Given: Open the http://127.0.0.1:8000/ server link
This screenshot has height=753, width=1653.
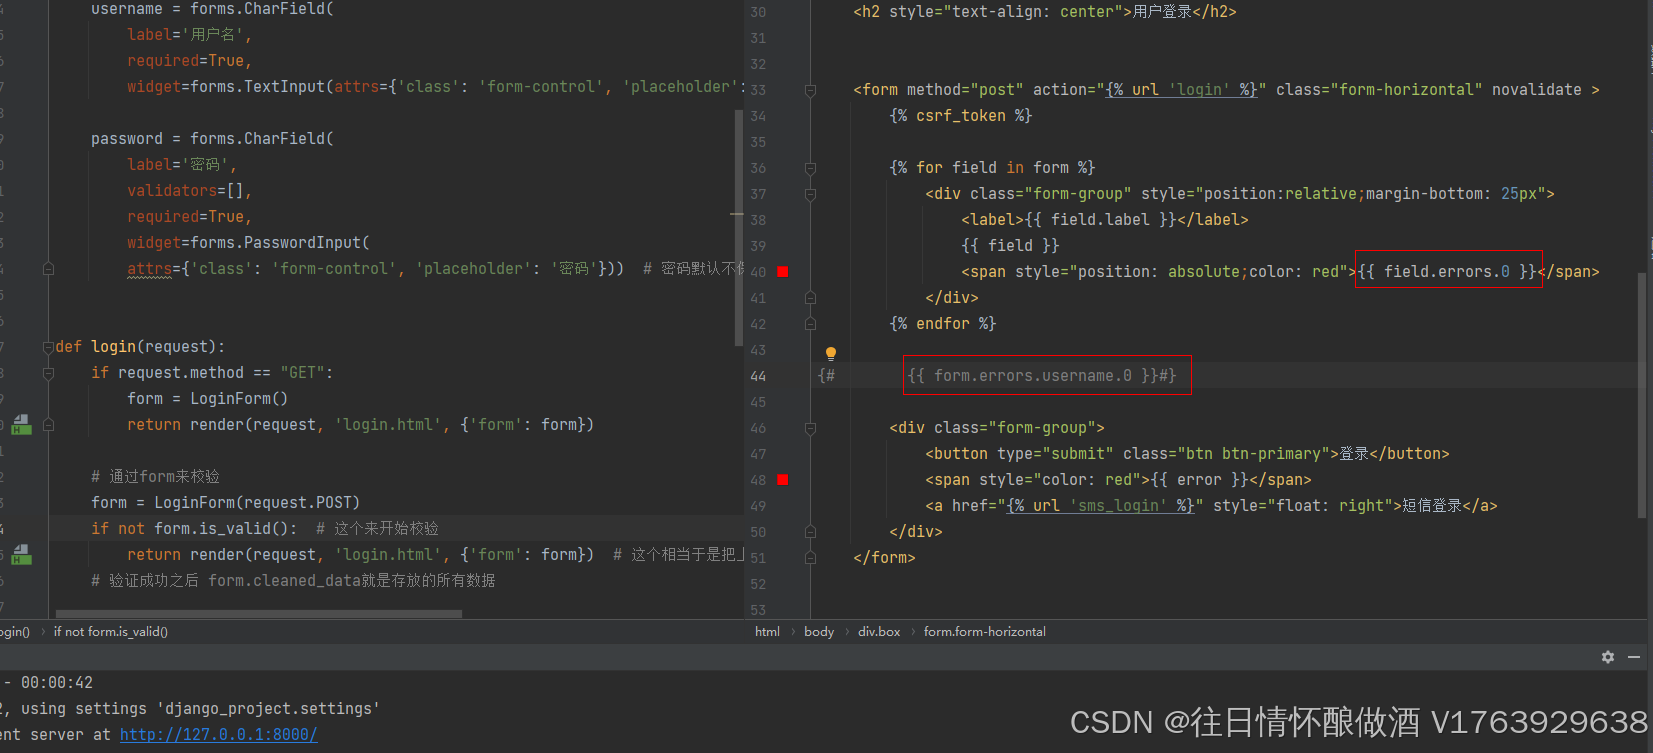Looking at the screenshot, I should coord(219,735).
